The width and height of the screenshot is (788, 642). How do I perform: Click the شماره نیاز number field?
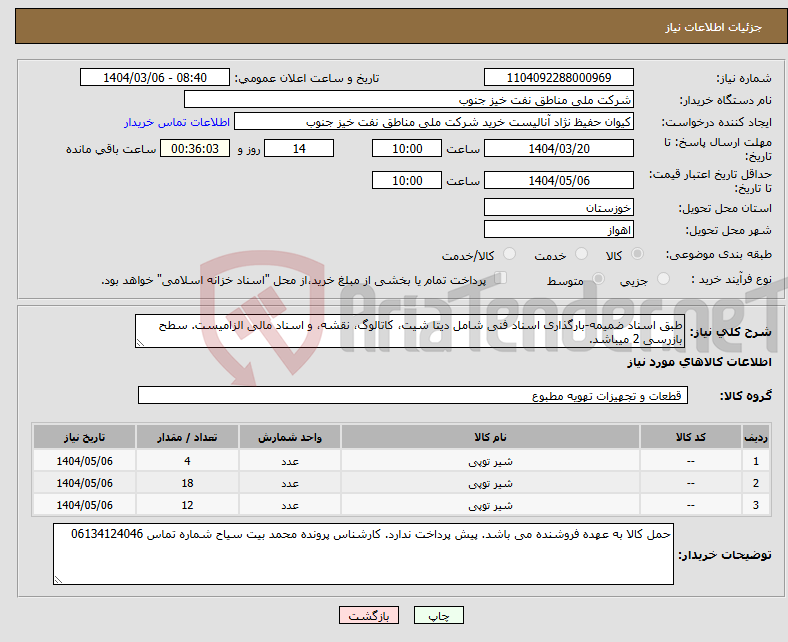tap(559, 78)
